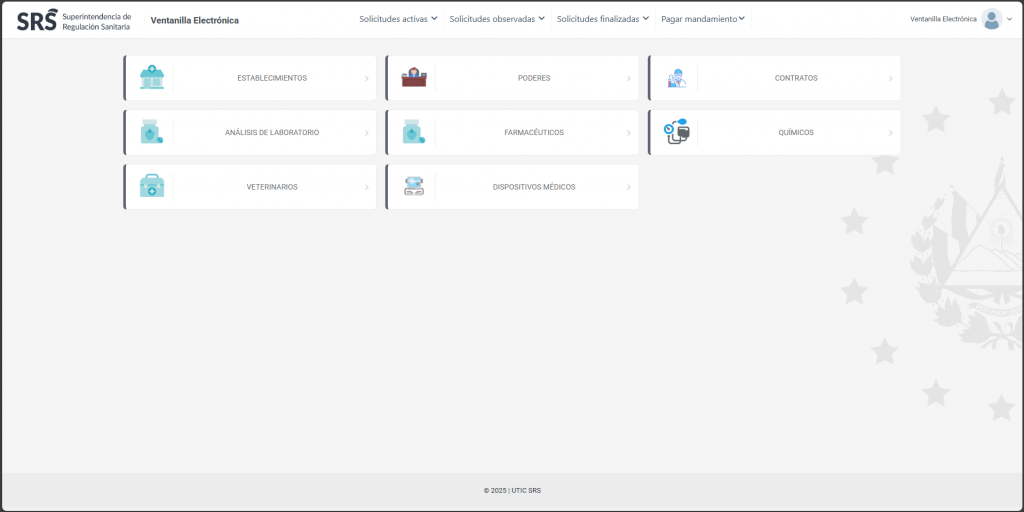Click the Farmacéuticos medicine bottle icon

pyautogui.click(x=414, y=132)
